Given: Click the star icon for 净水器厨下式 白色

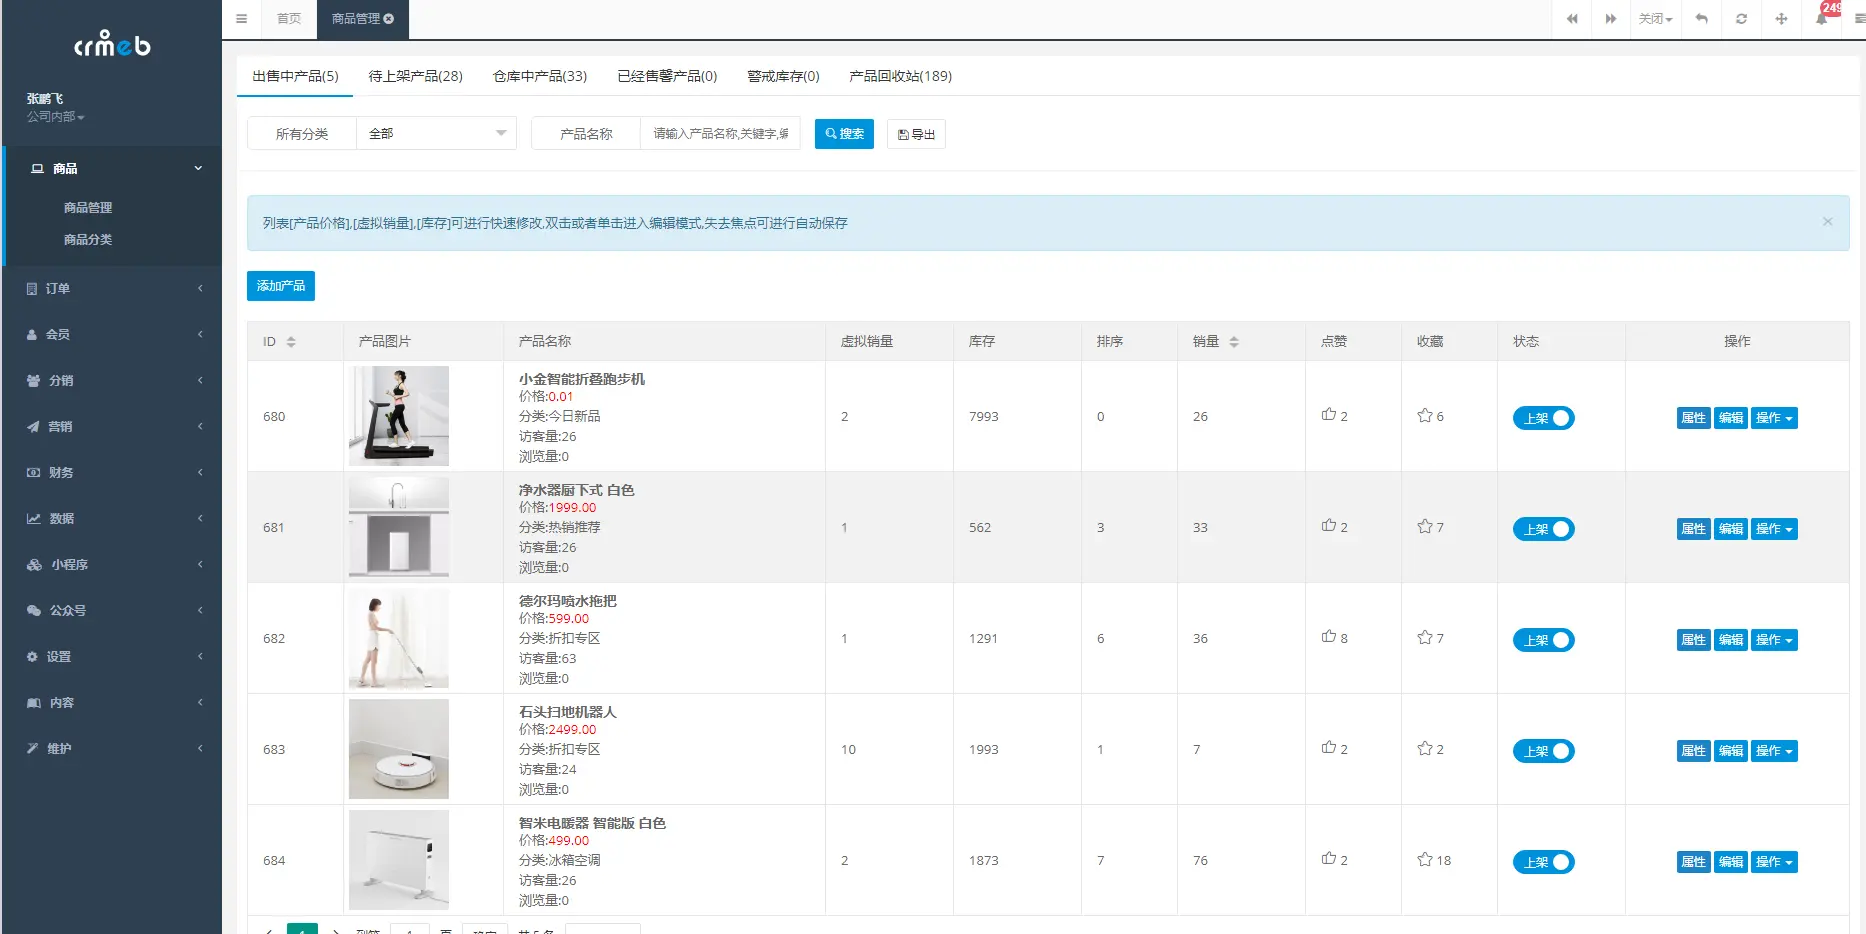Looking at the screenshot, I should 1425,526.
